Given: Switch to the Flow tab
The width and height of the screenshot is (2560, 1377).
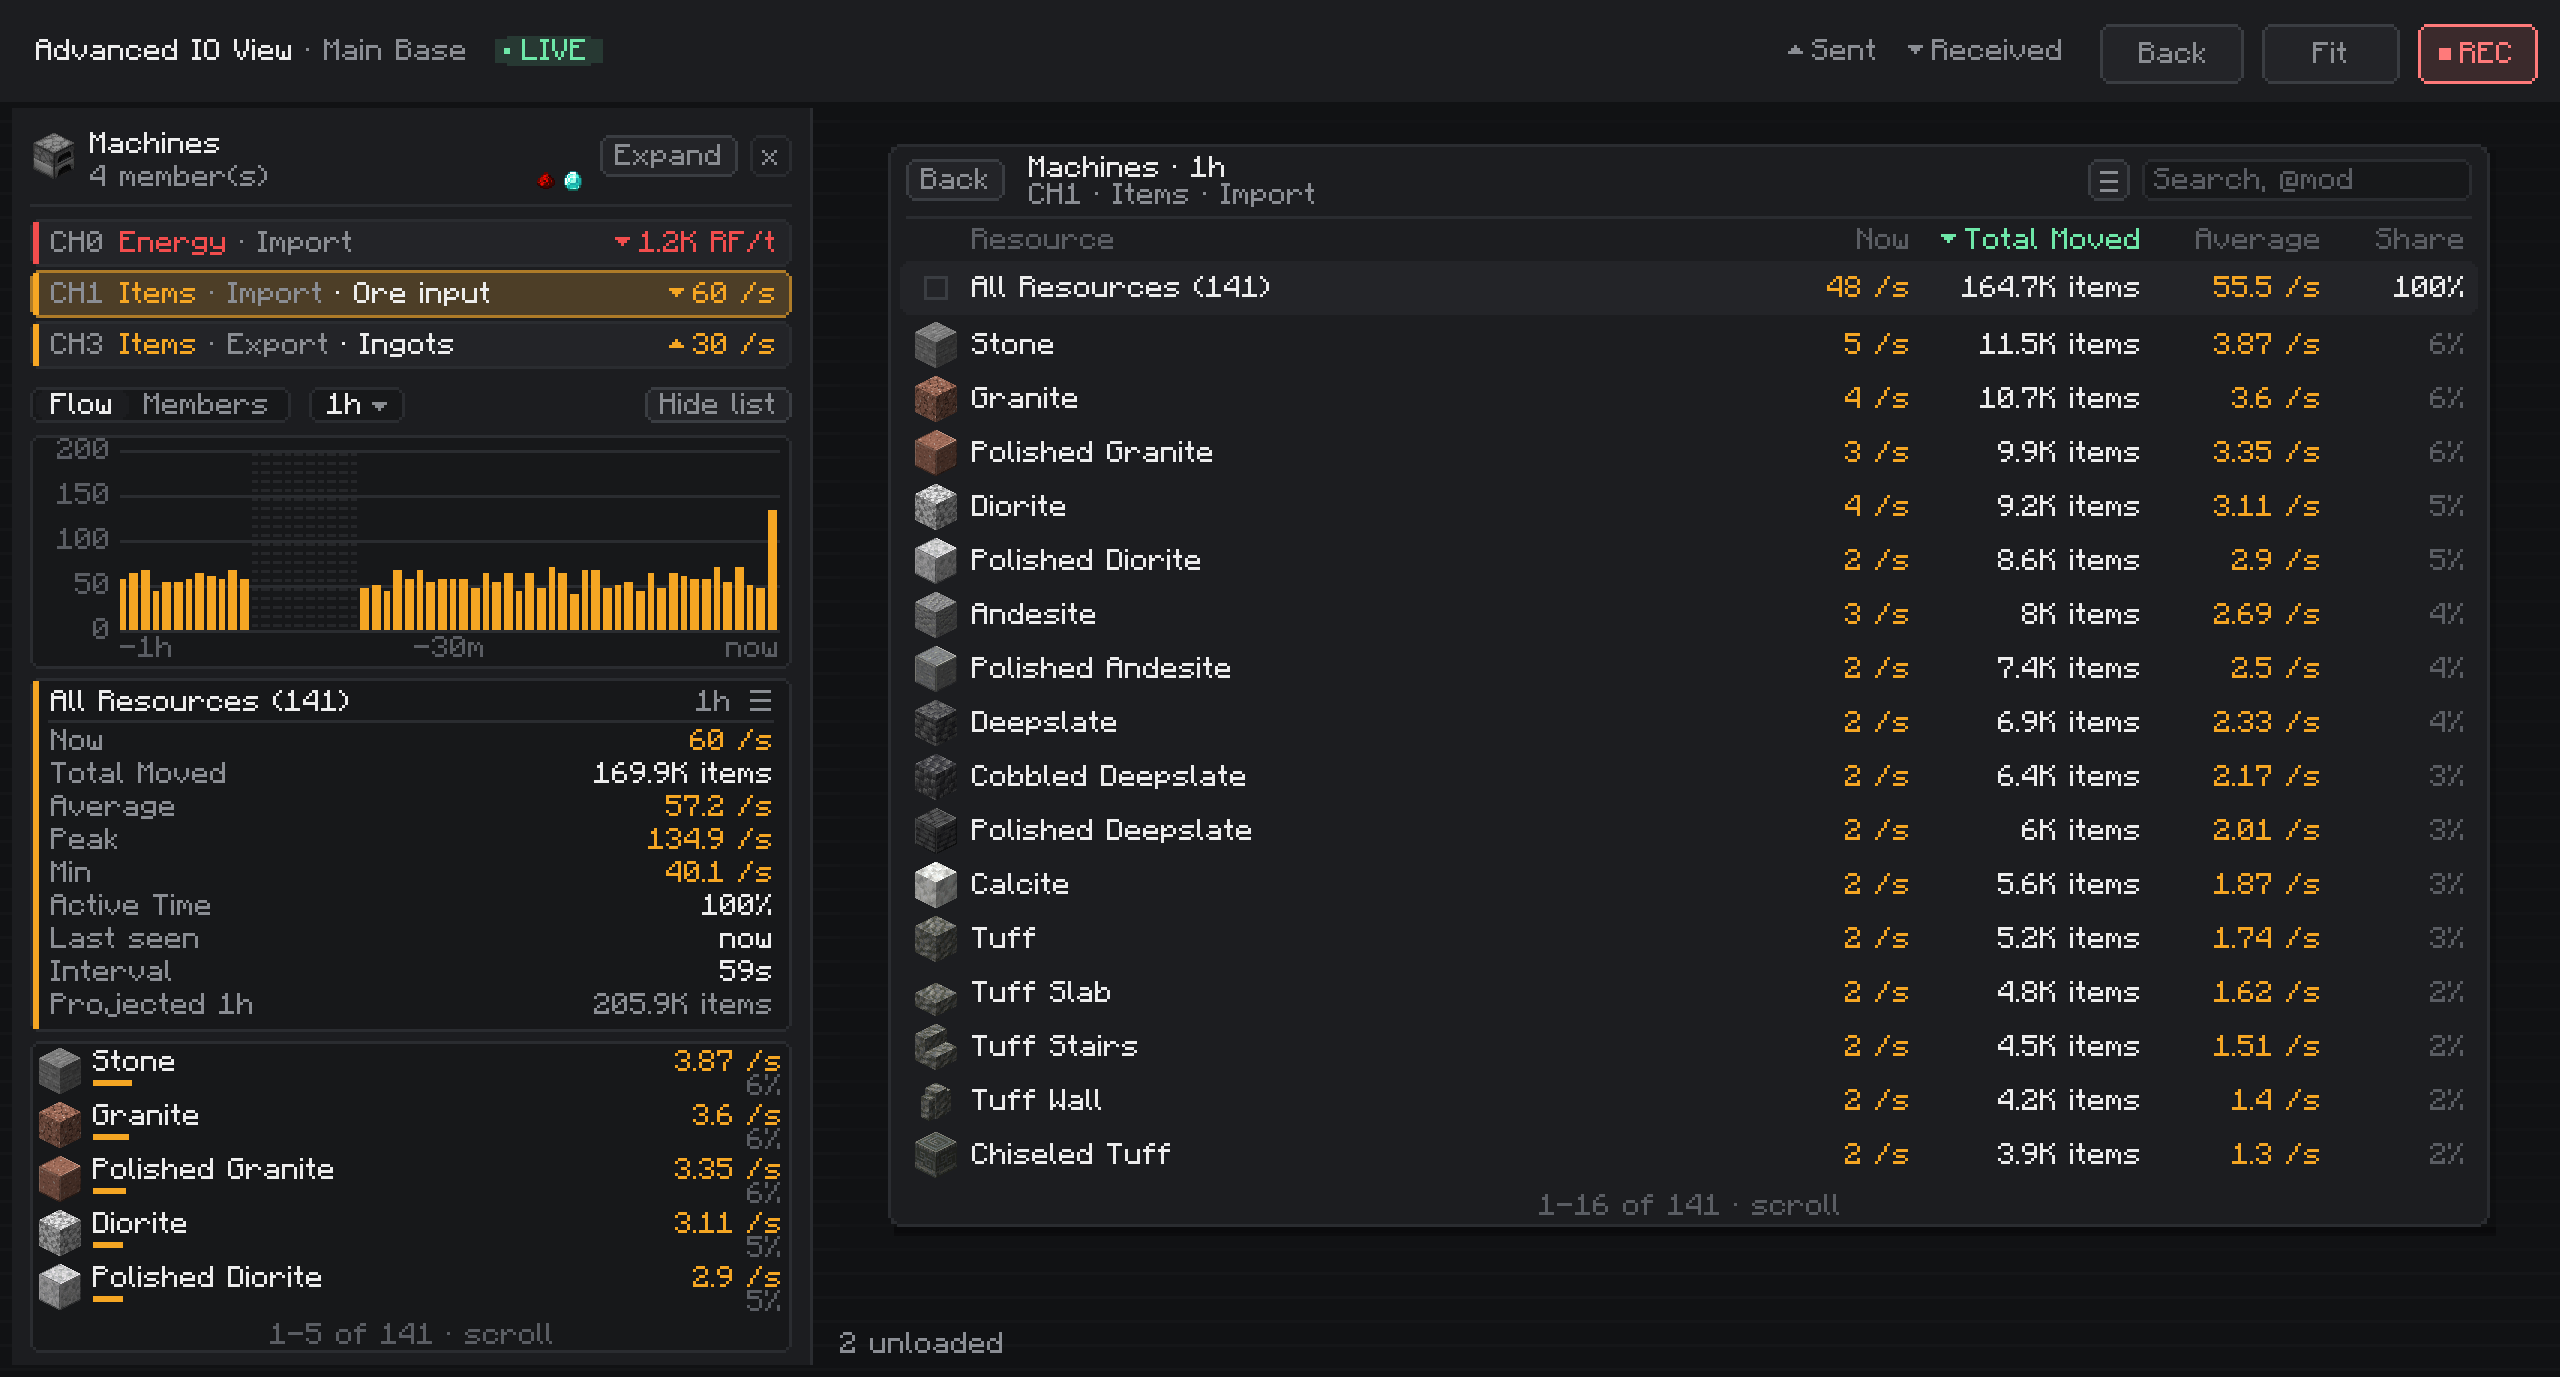Looking at the screenshot, I should [x=81, y=404].
